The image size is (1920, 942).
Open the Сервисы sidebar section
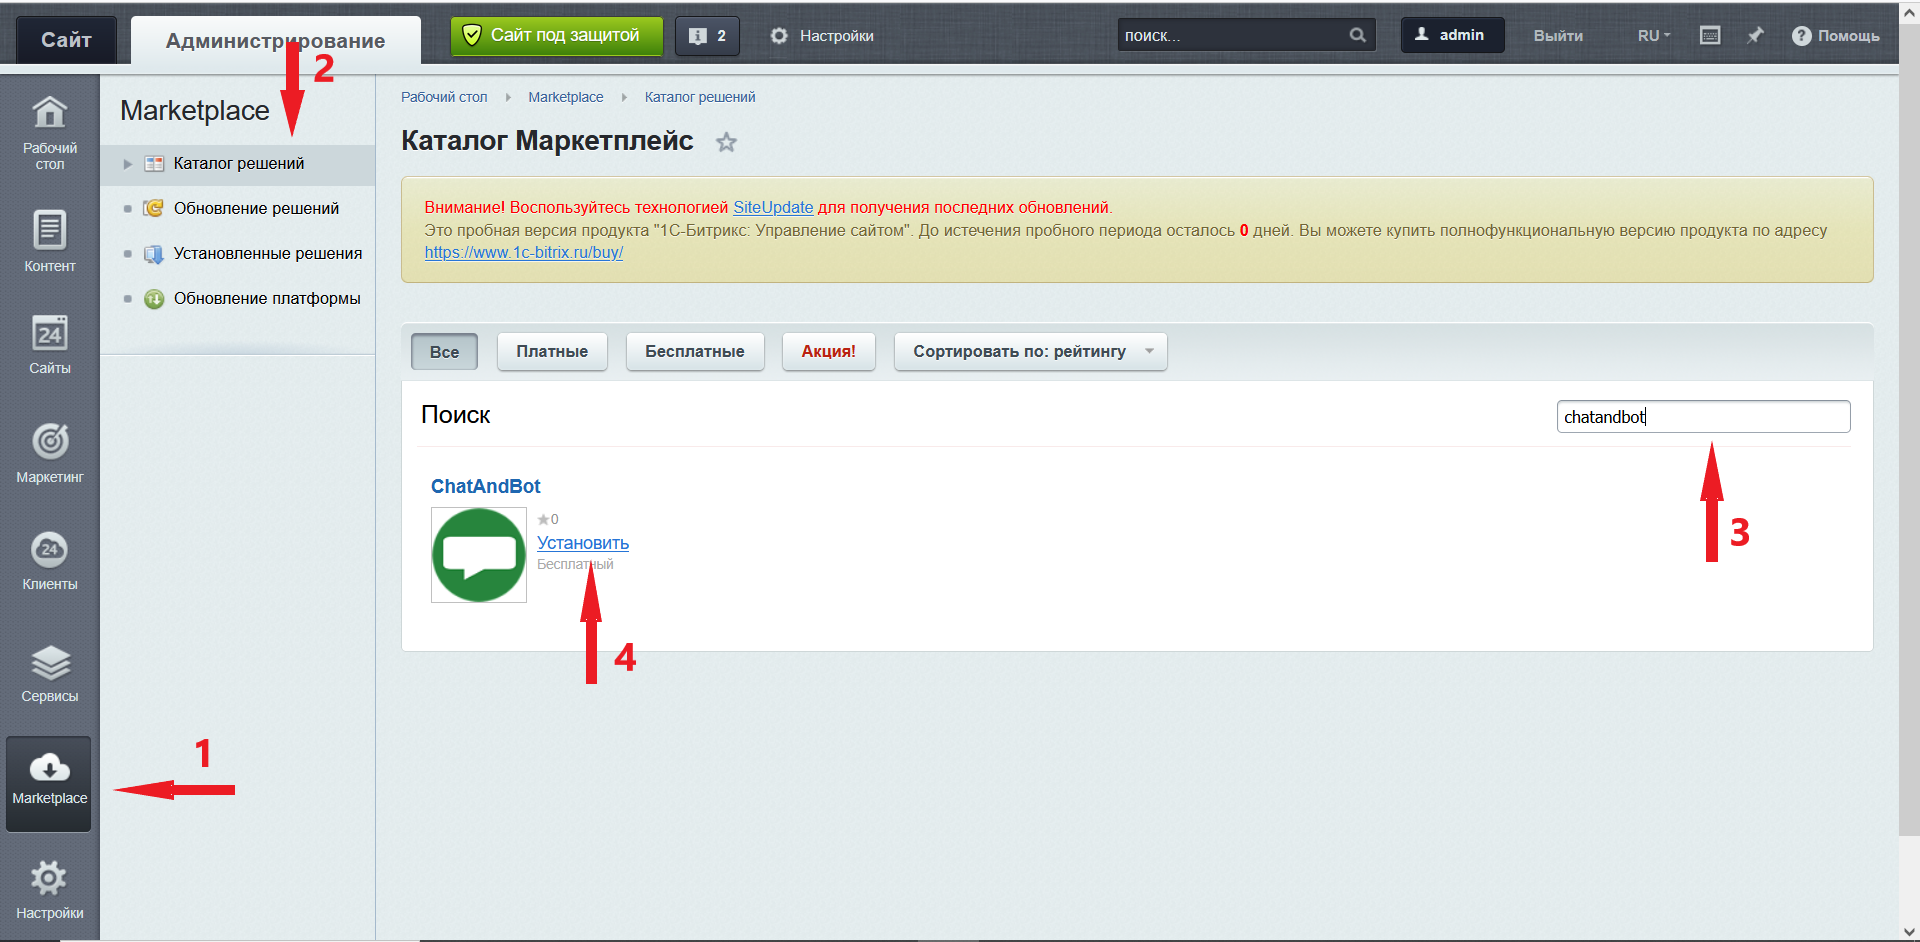(49, 673)
